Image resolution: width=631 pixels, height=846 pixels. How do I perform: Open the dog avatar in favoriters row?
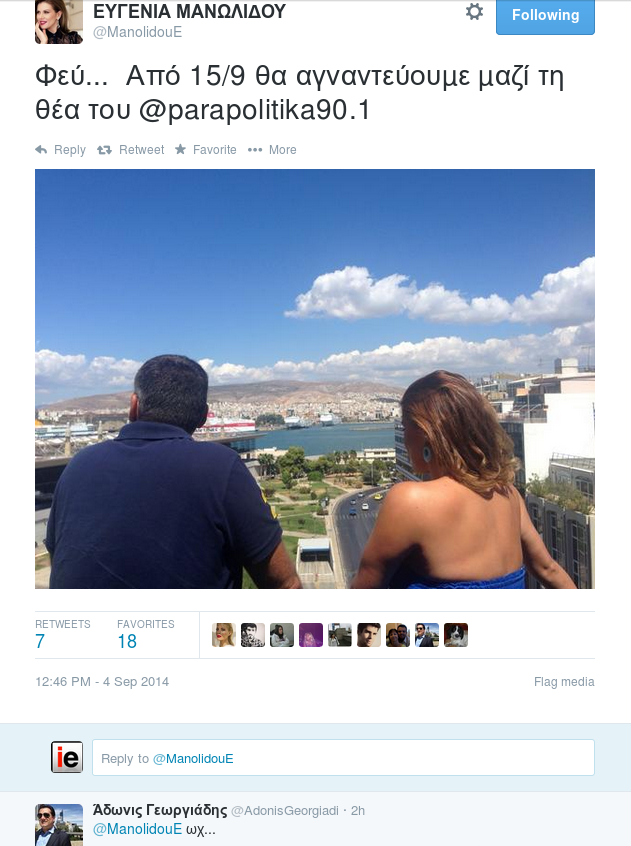pyautogui.click(x=456, y=635)
